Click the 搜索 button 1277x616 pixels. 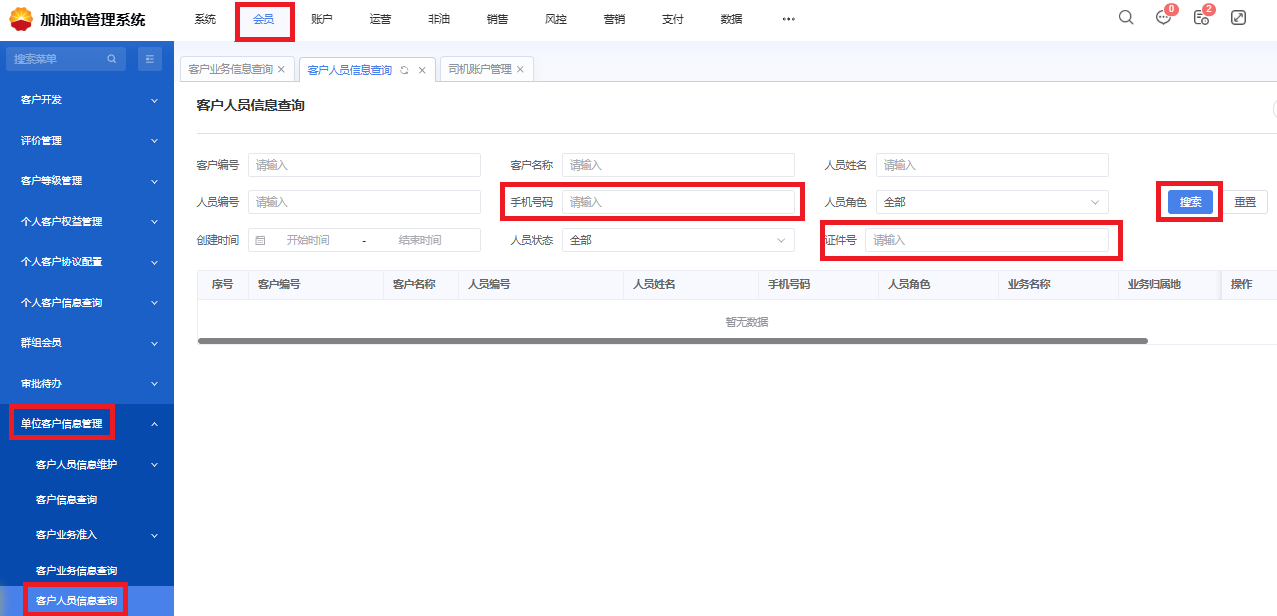pos(1190,202)
